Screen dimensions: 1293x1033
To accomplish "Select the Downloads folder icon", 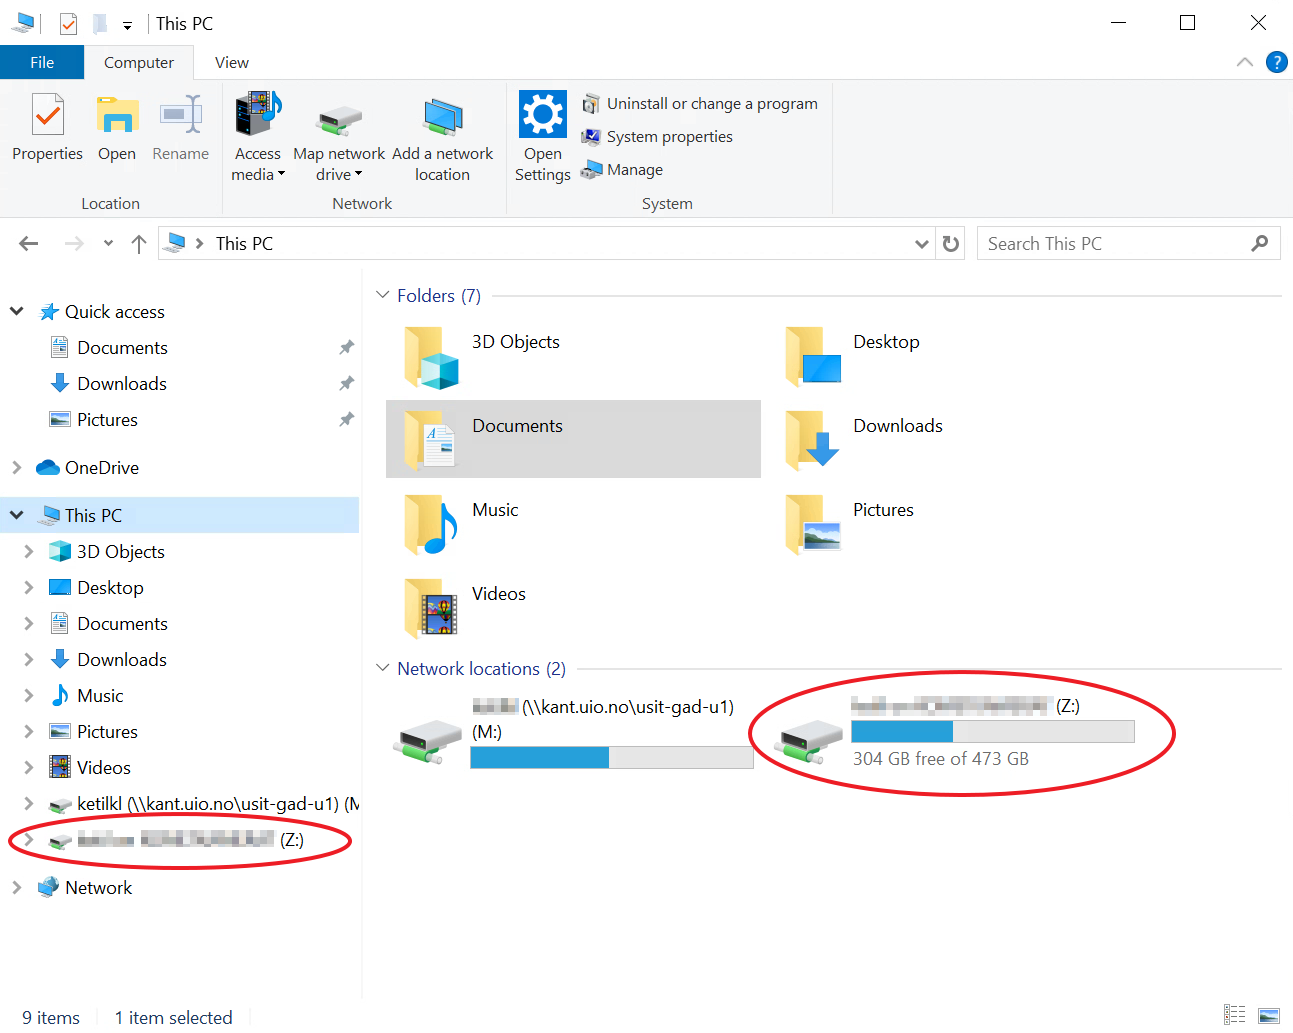I will tap(813, 441).
